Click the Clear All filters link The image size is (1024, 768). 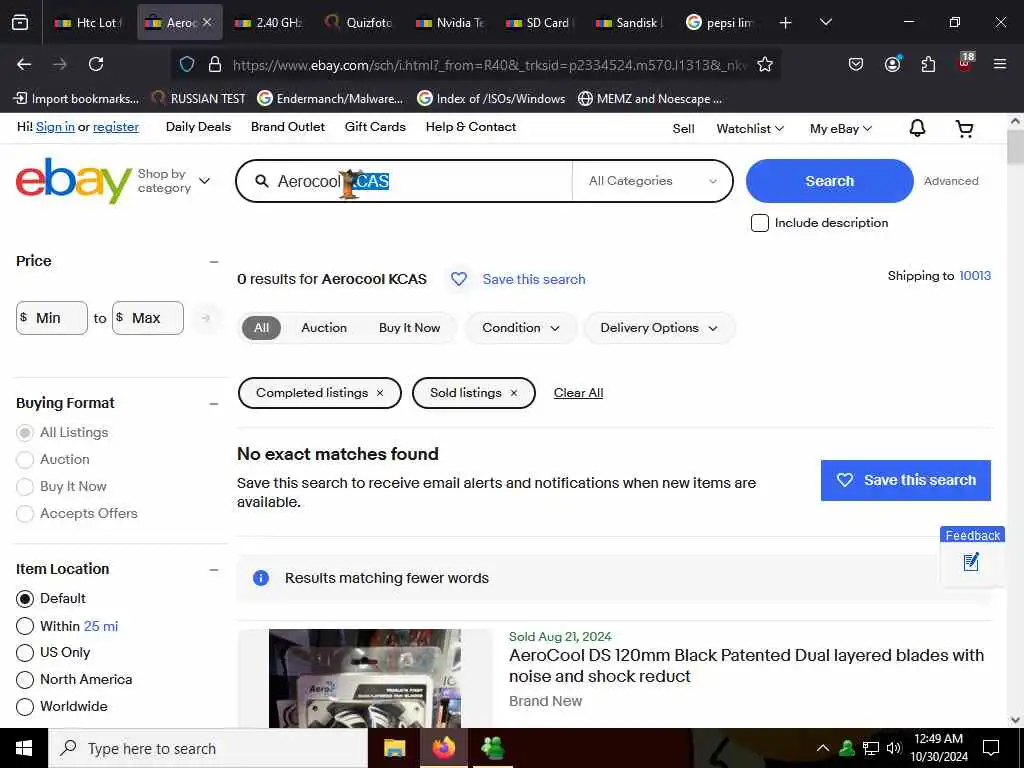click(x=578, y=393)
